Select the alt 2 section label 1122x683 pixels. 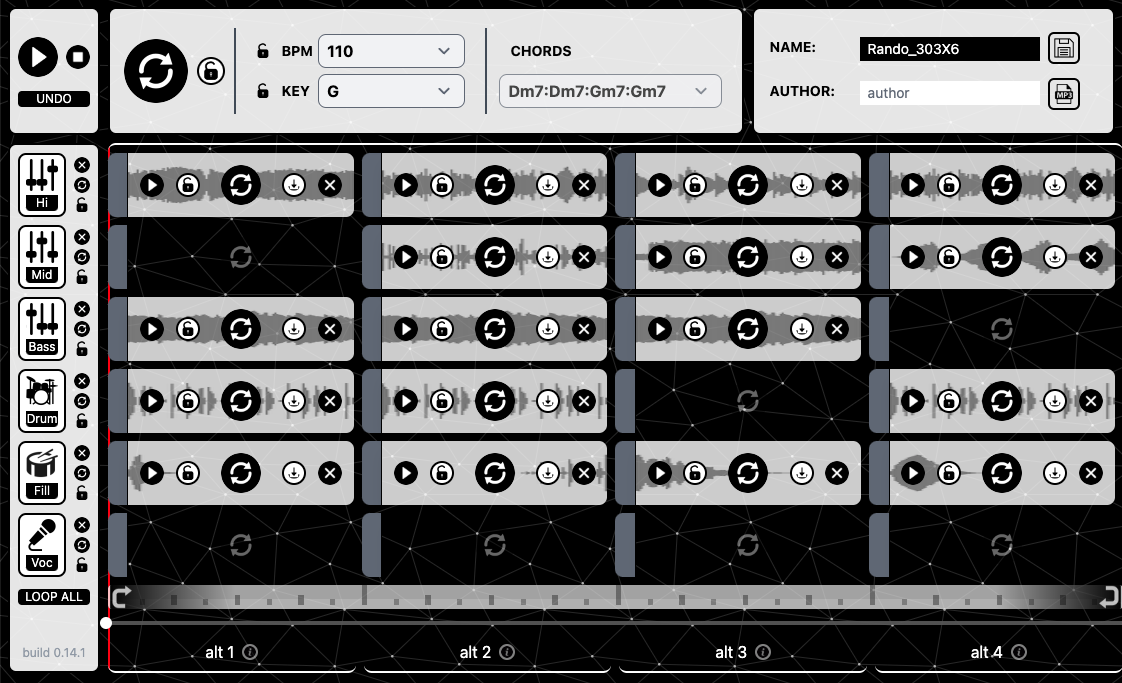(x=475, y=652)
